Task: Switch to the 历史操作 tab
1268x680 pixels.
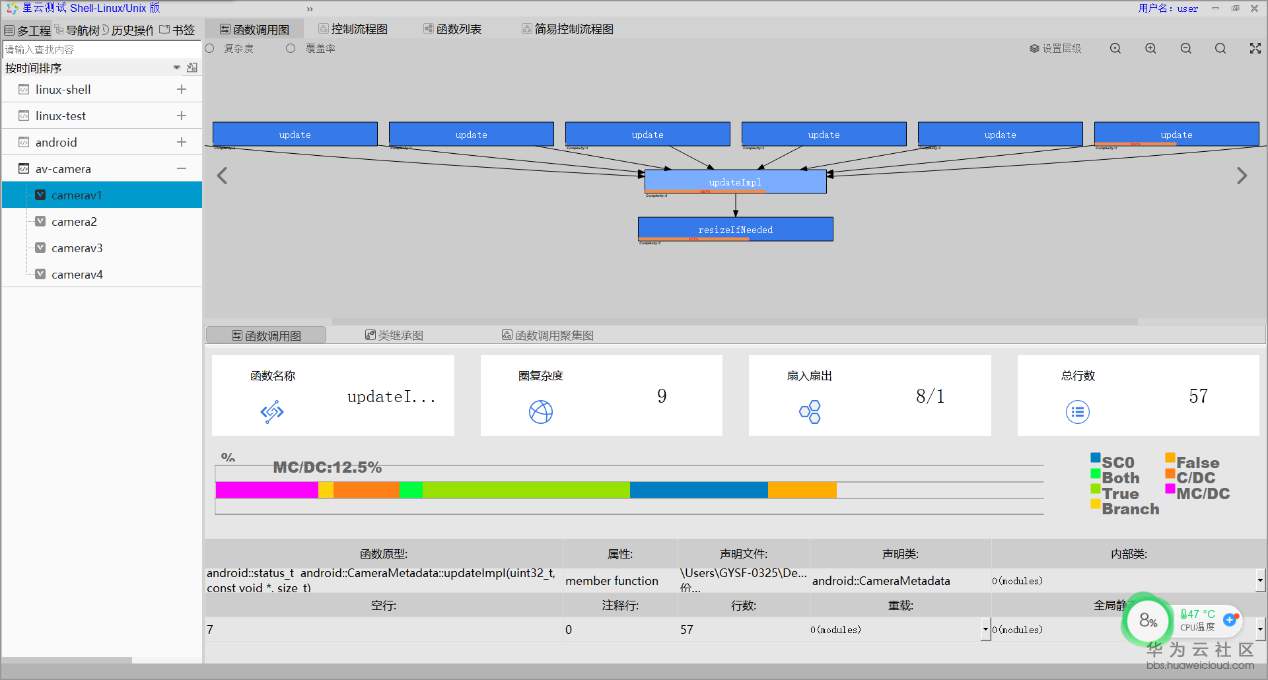Action: click(129, 30)
